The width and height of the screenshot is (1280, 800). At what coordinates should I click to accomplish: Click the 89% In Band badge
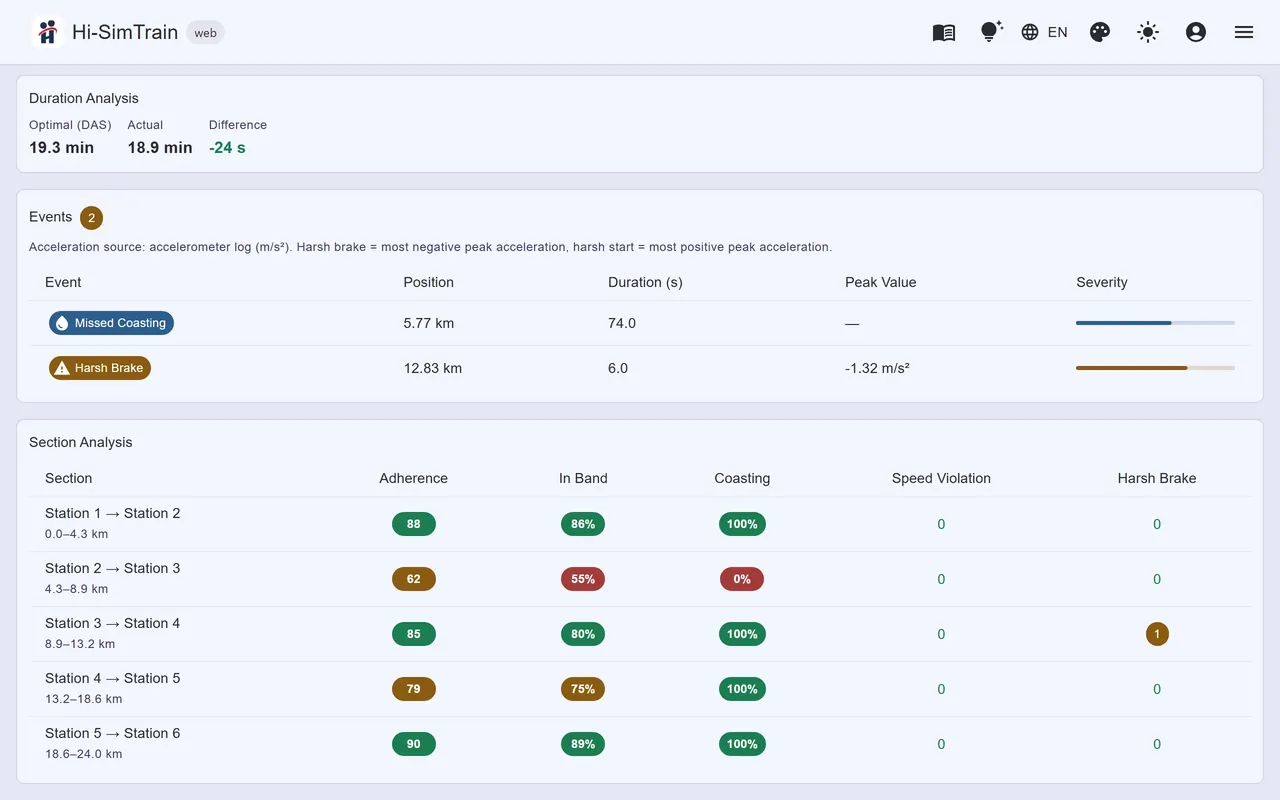(583, 744)
